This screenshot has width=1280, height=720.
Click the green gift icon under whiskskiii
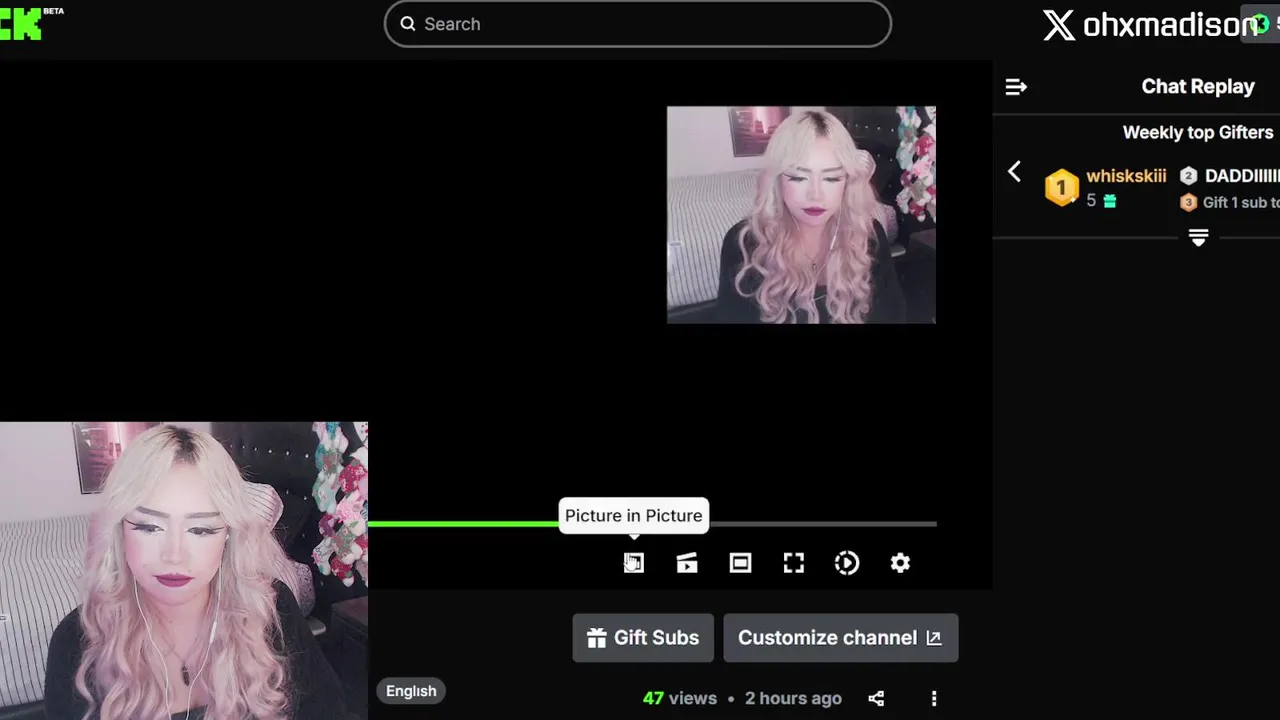point(1109,201)
